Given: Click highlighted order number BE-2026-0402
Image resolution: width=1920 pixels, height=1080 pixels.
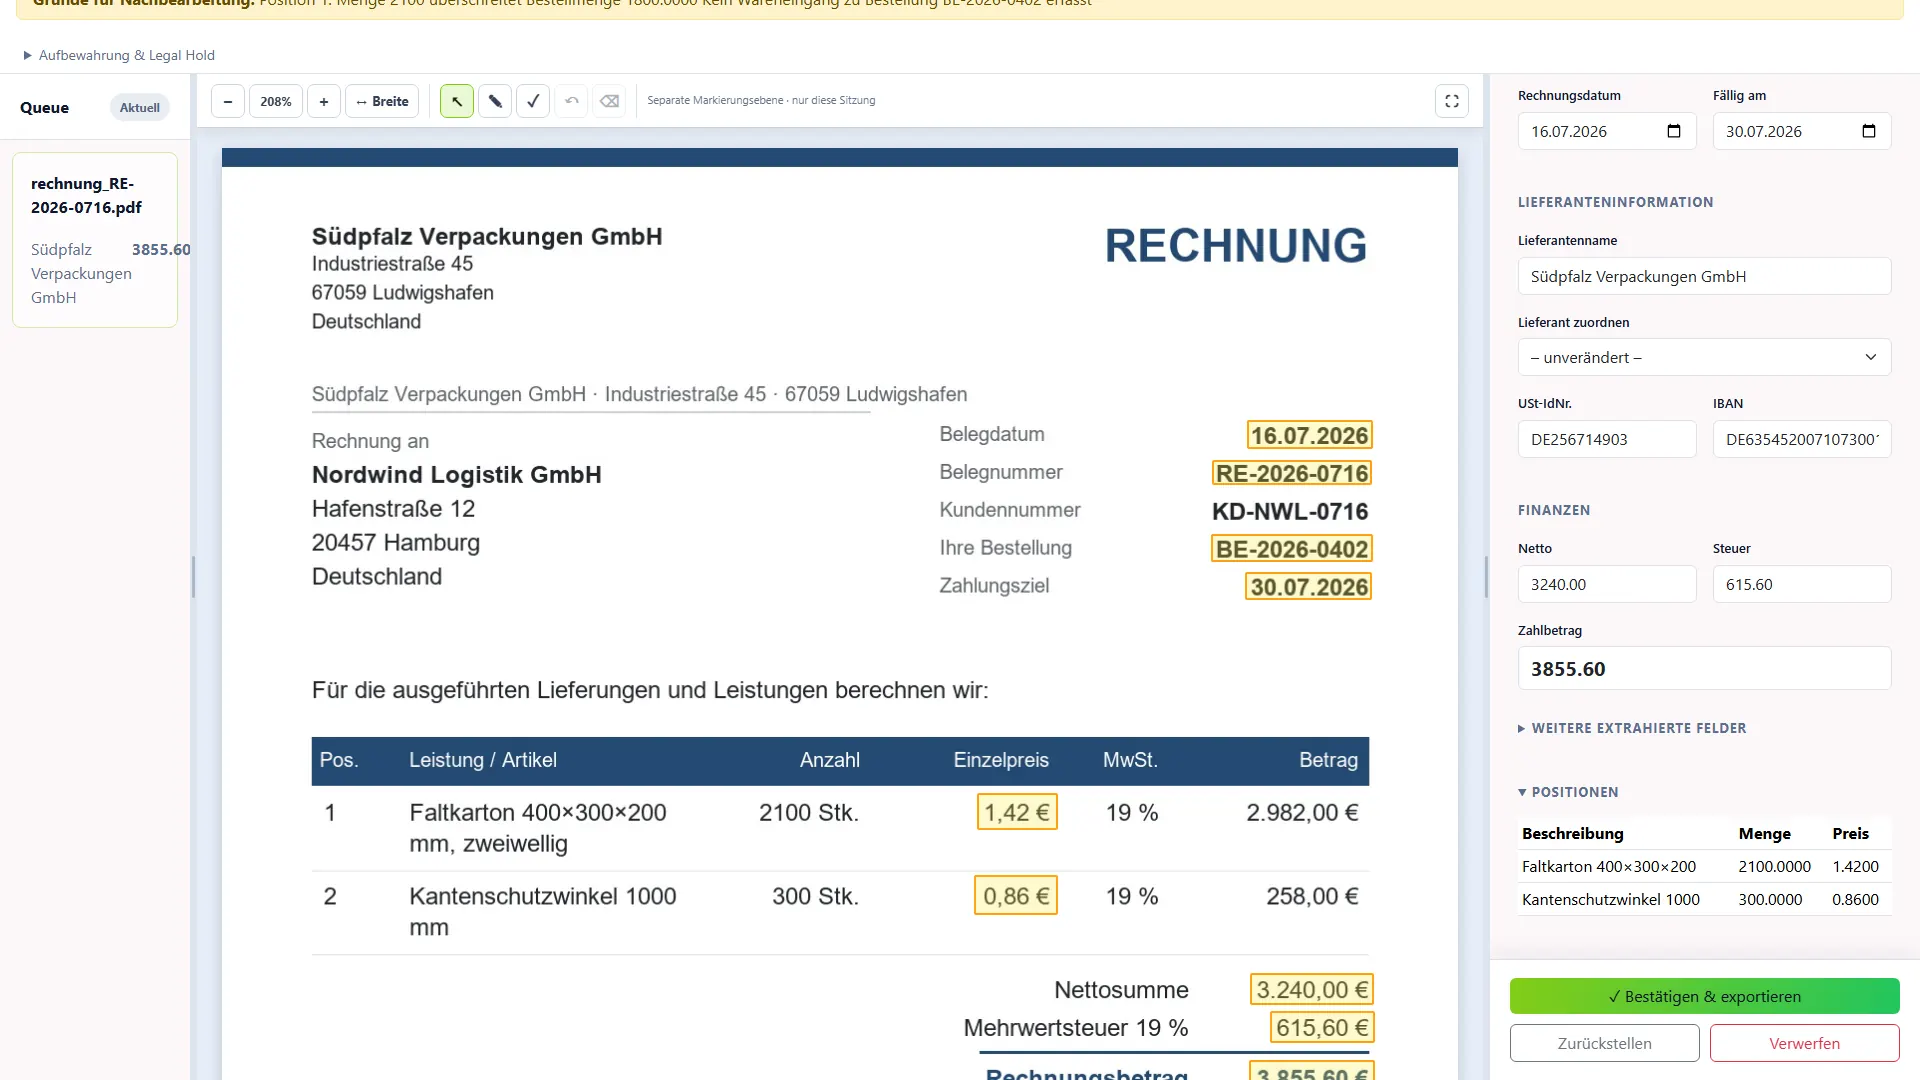Looking at the screenshot, I should tap(1291, 549).
